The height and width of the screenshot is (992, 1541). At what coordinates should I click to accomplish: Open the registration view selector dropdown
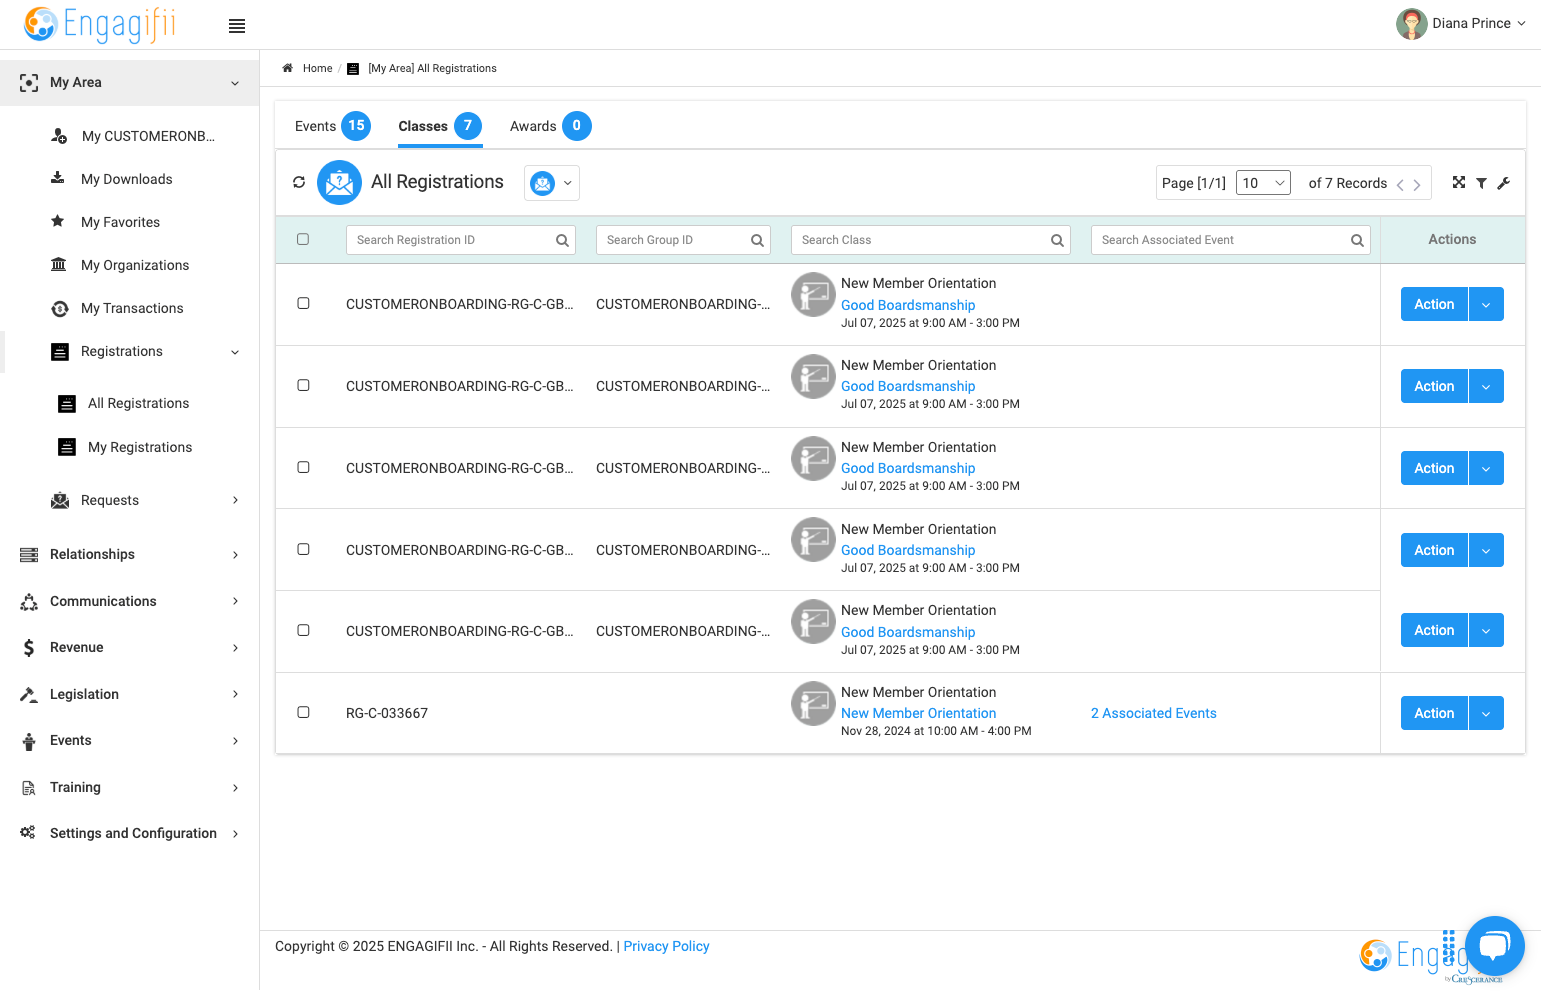[x=552, y=183]
